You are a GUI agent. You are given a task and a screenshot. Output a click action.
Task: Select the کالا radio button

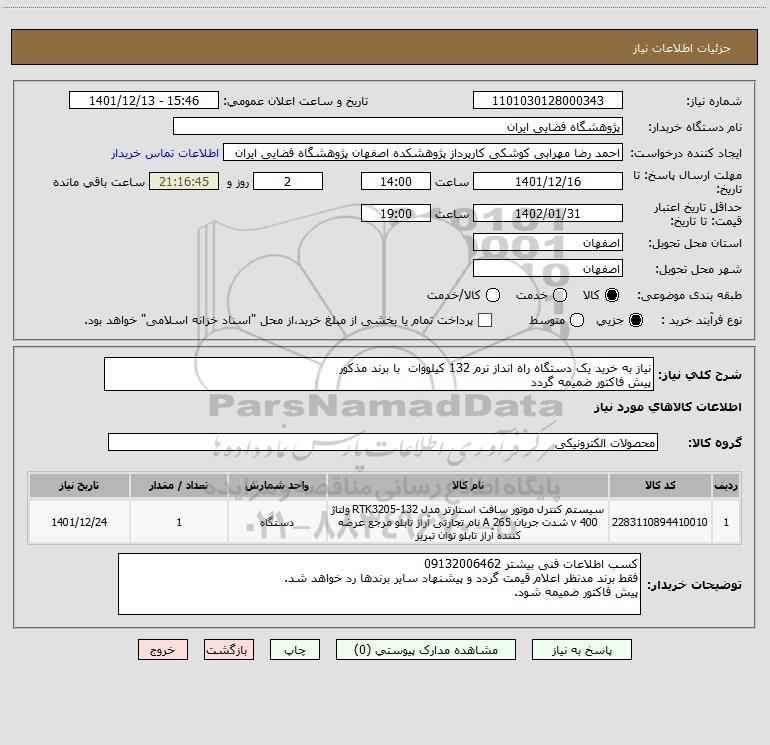pos(612,295)
